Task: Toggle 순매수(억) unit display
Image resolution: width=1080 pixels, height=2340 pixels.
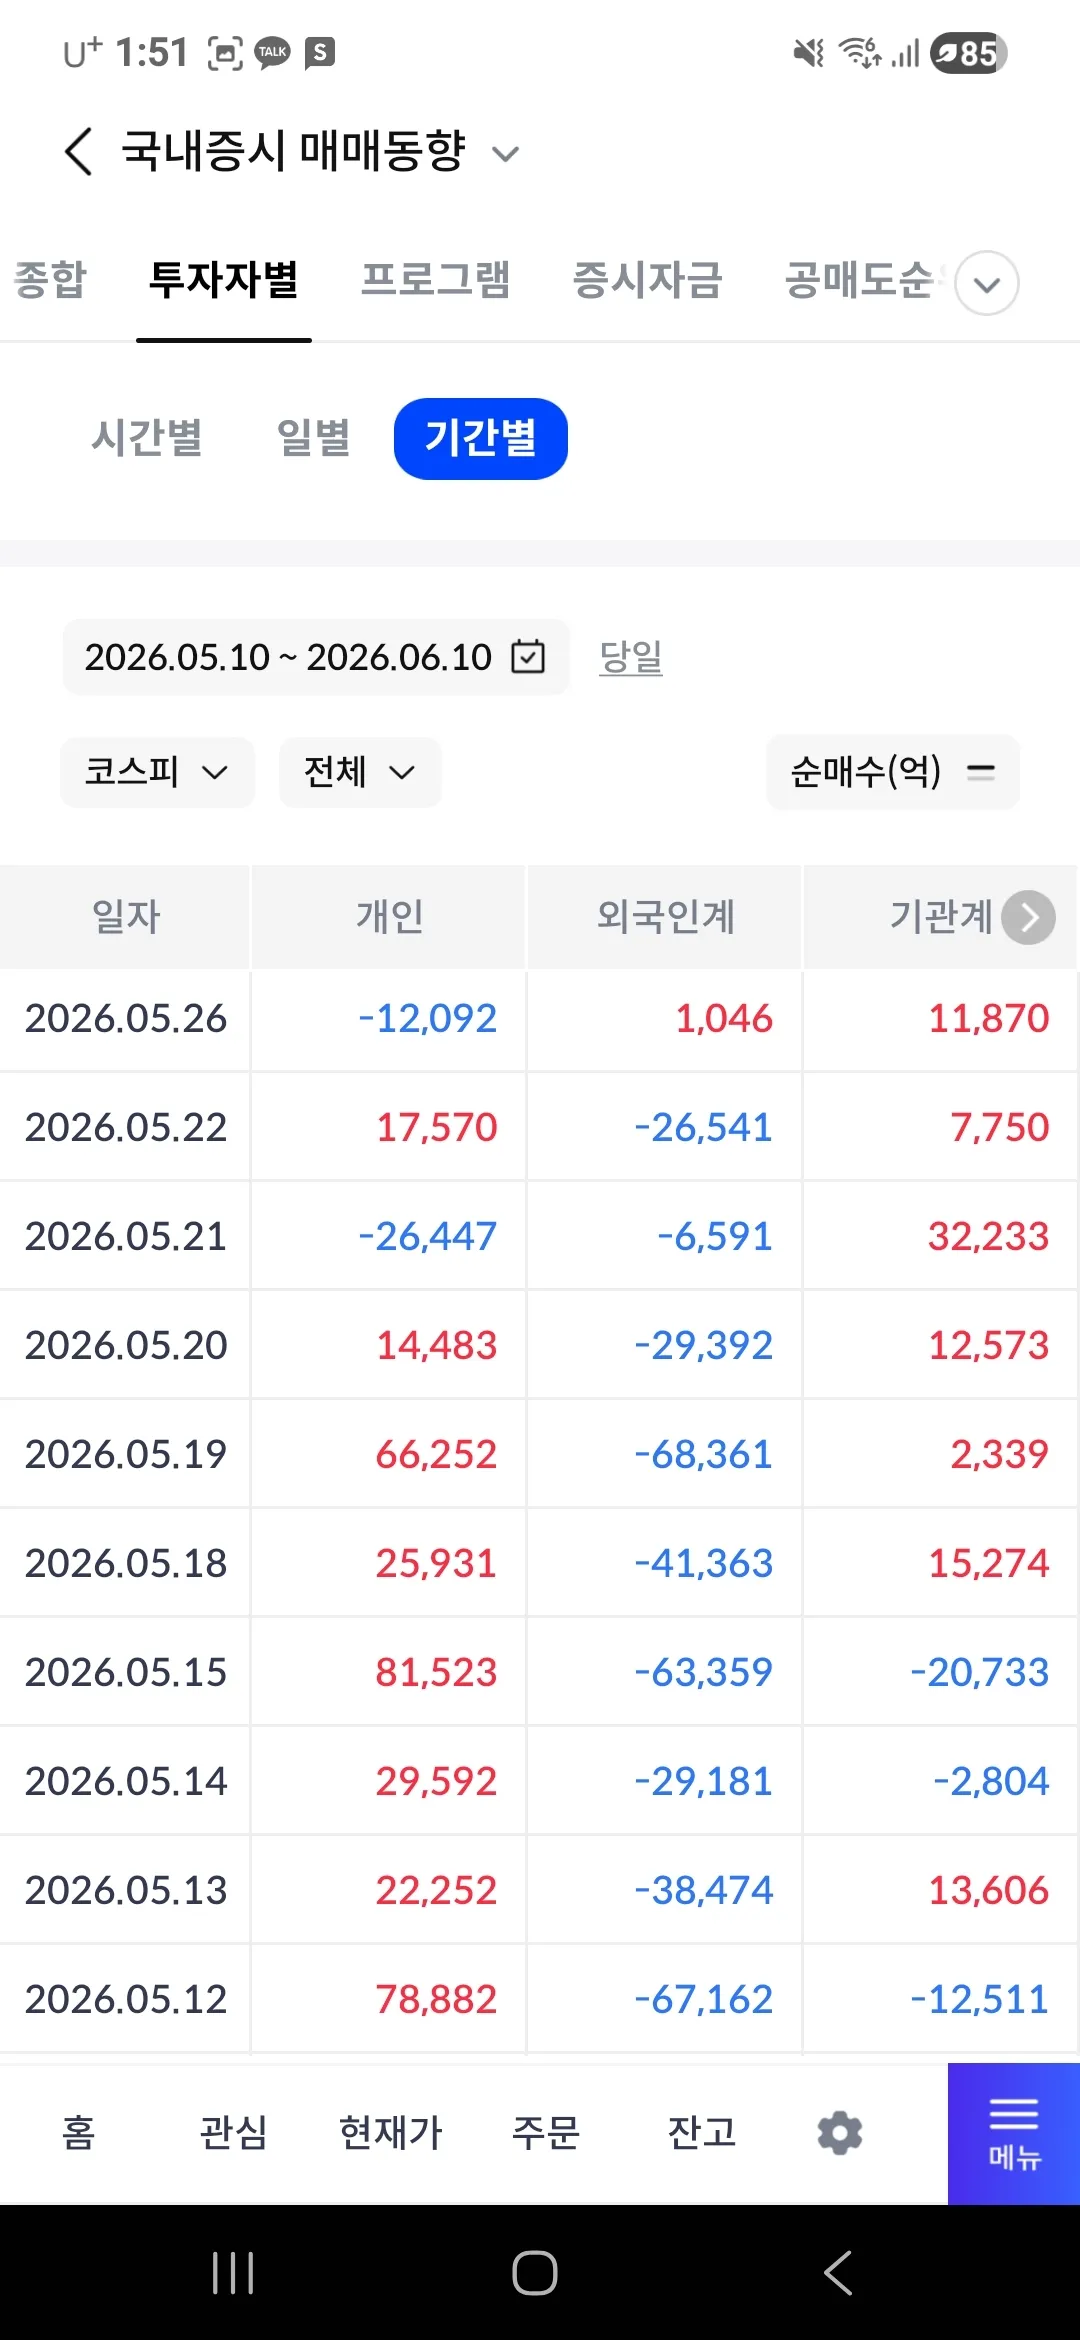Action: pyautogui.click(x=893, y=772)
